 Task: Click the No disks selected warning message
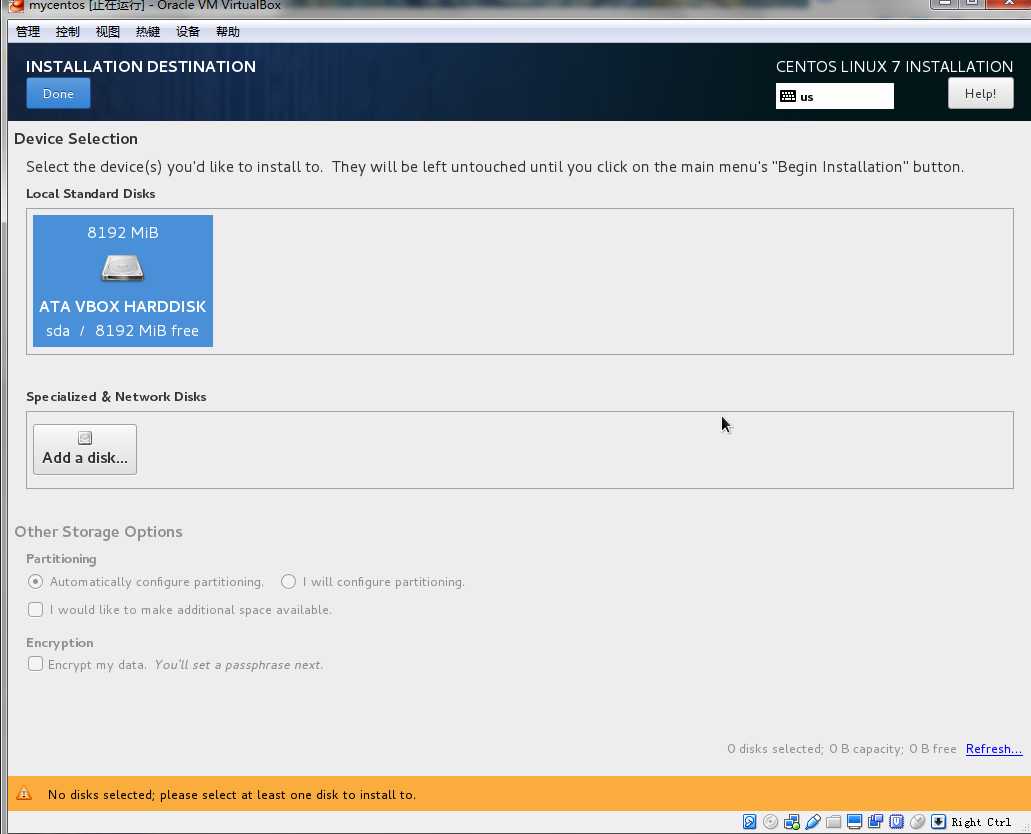point(231,795)
